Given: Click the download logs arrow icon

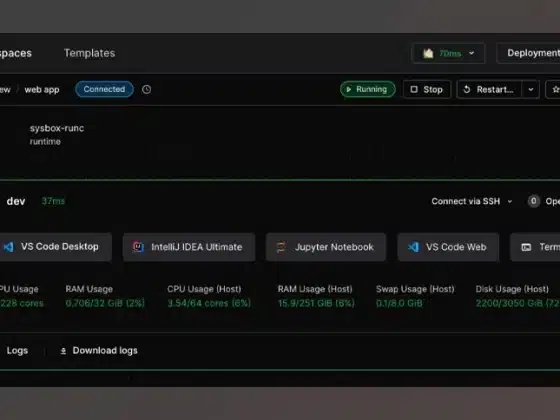Looking at the screenshot, I should click(x=63, y=351).
